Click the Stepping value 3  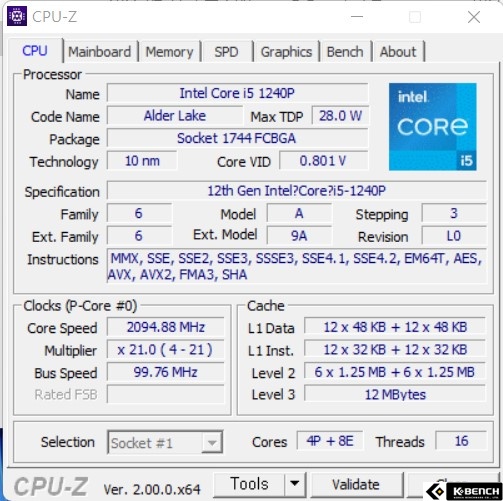click(454, 213)
